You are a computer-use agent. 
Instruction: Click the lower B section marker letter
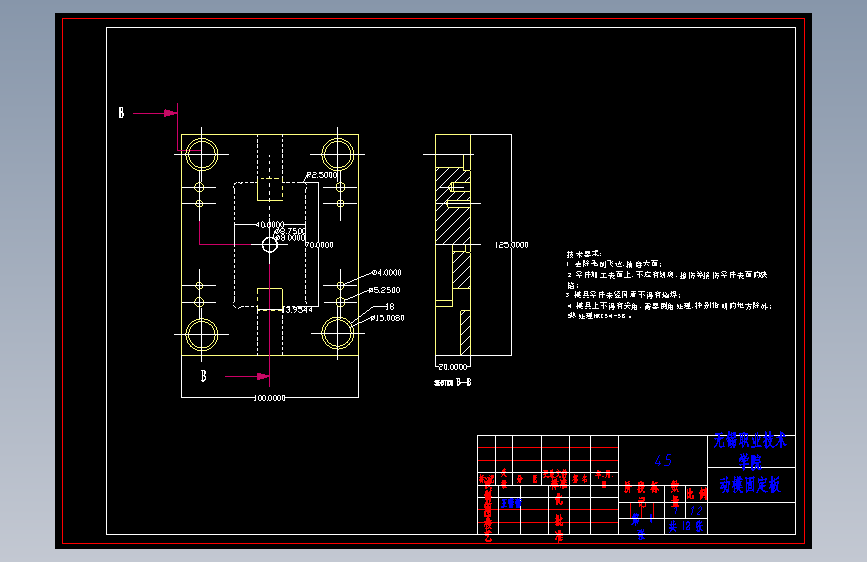[203, 376]
